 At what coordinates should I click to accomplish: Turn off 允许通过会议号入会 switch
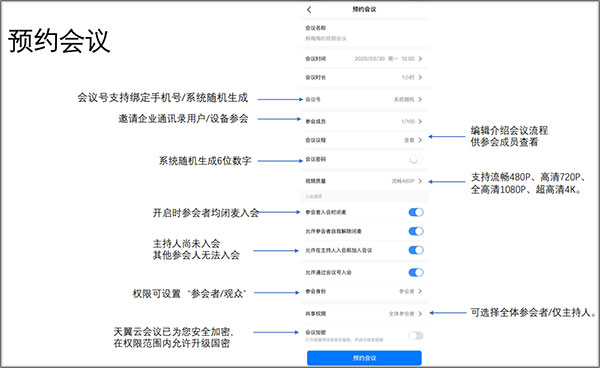coord(416,272)
